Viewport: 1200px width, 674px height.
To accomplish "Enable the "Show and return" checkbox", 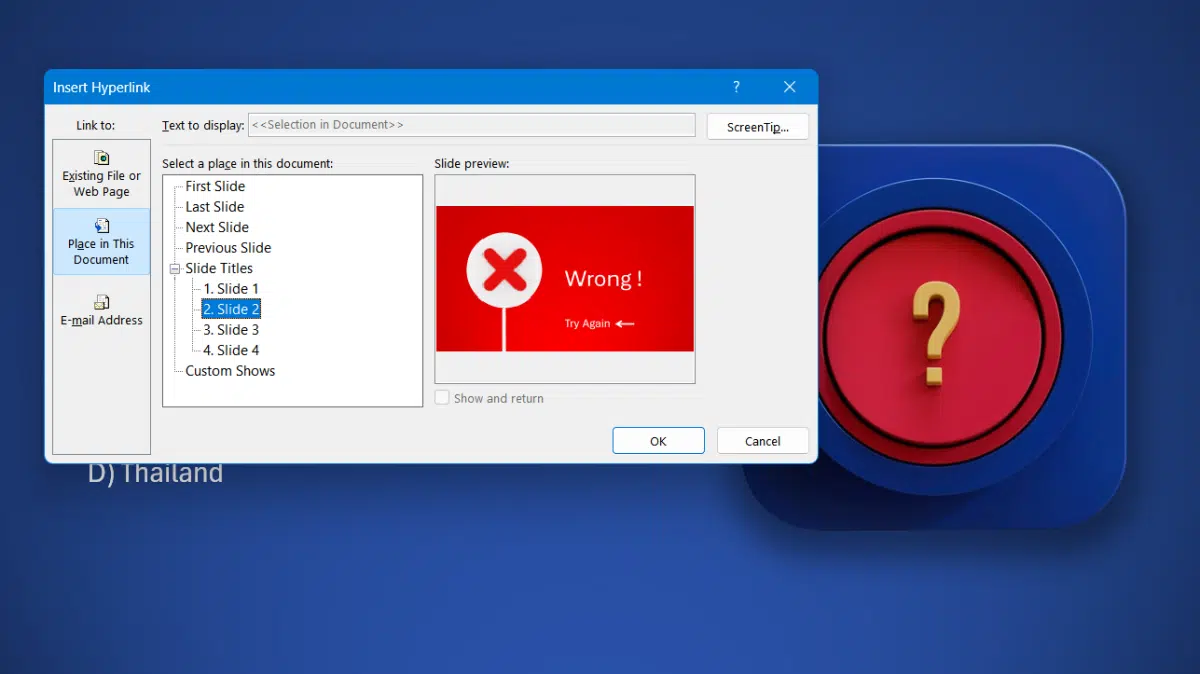I will 442,398.
